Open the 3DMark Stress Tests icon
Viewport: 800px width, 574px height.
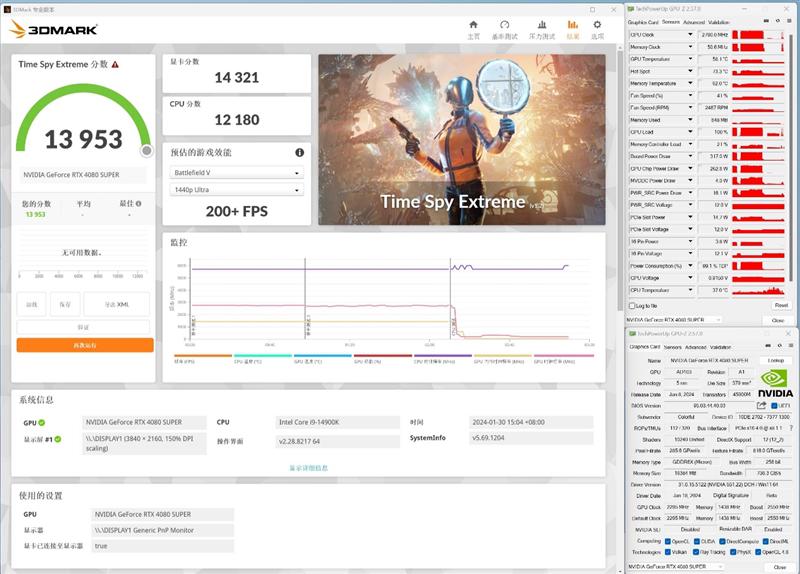point(542,24)
